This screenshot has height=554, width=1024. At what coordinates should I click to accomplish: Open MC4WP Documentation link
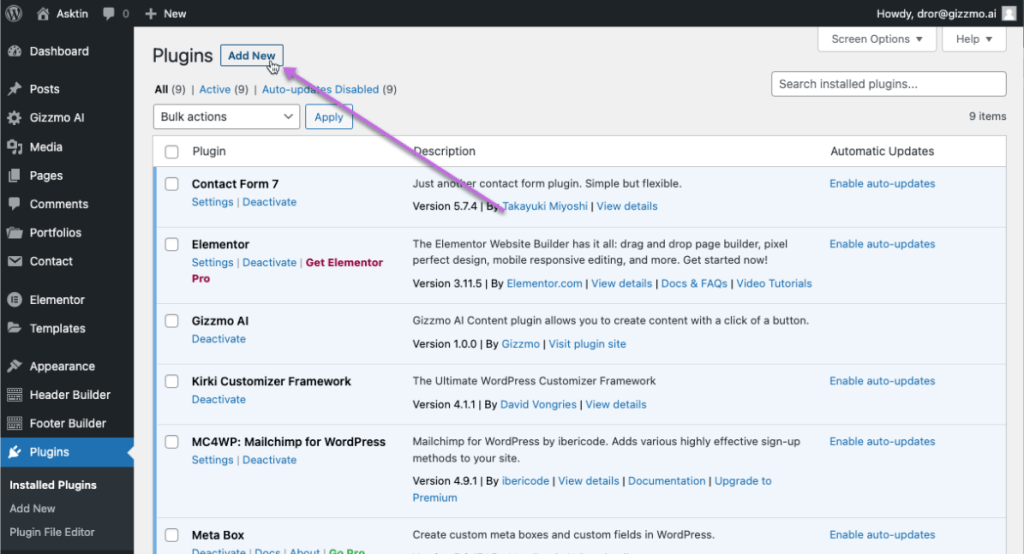click(667, 481)
